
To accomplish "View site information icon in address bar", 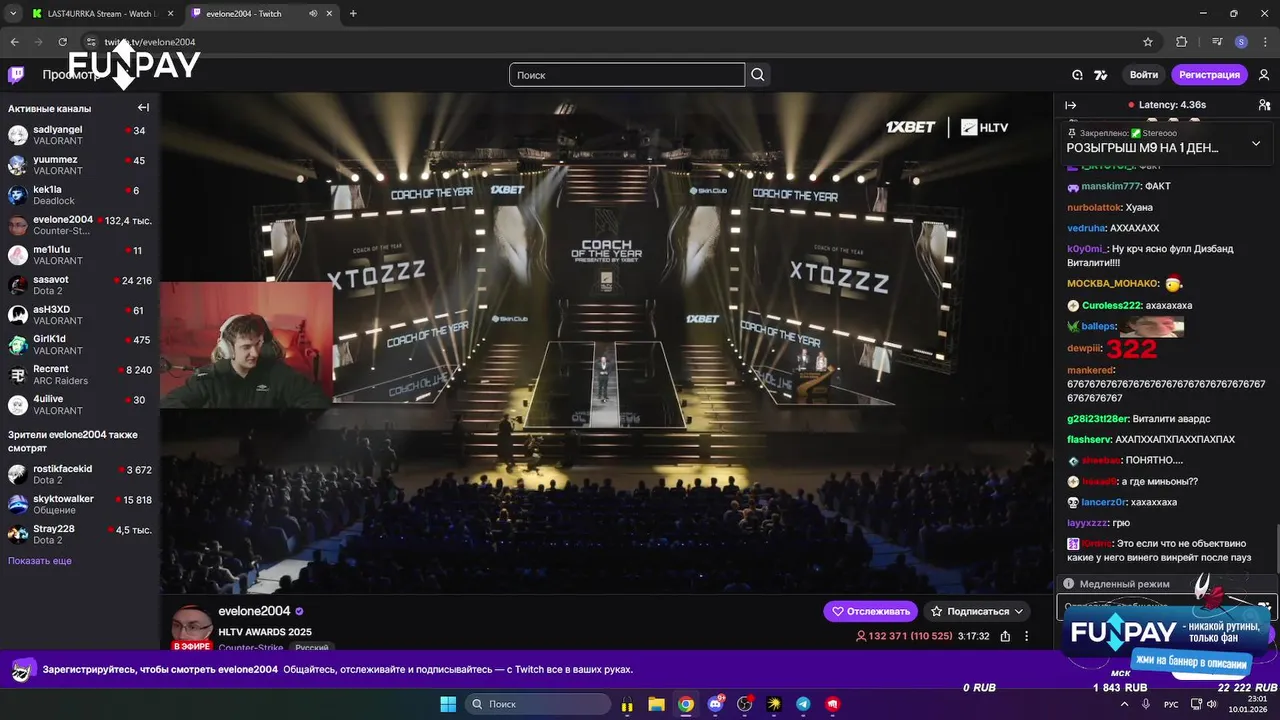I will pos(91,42).
